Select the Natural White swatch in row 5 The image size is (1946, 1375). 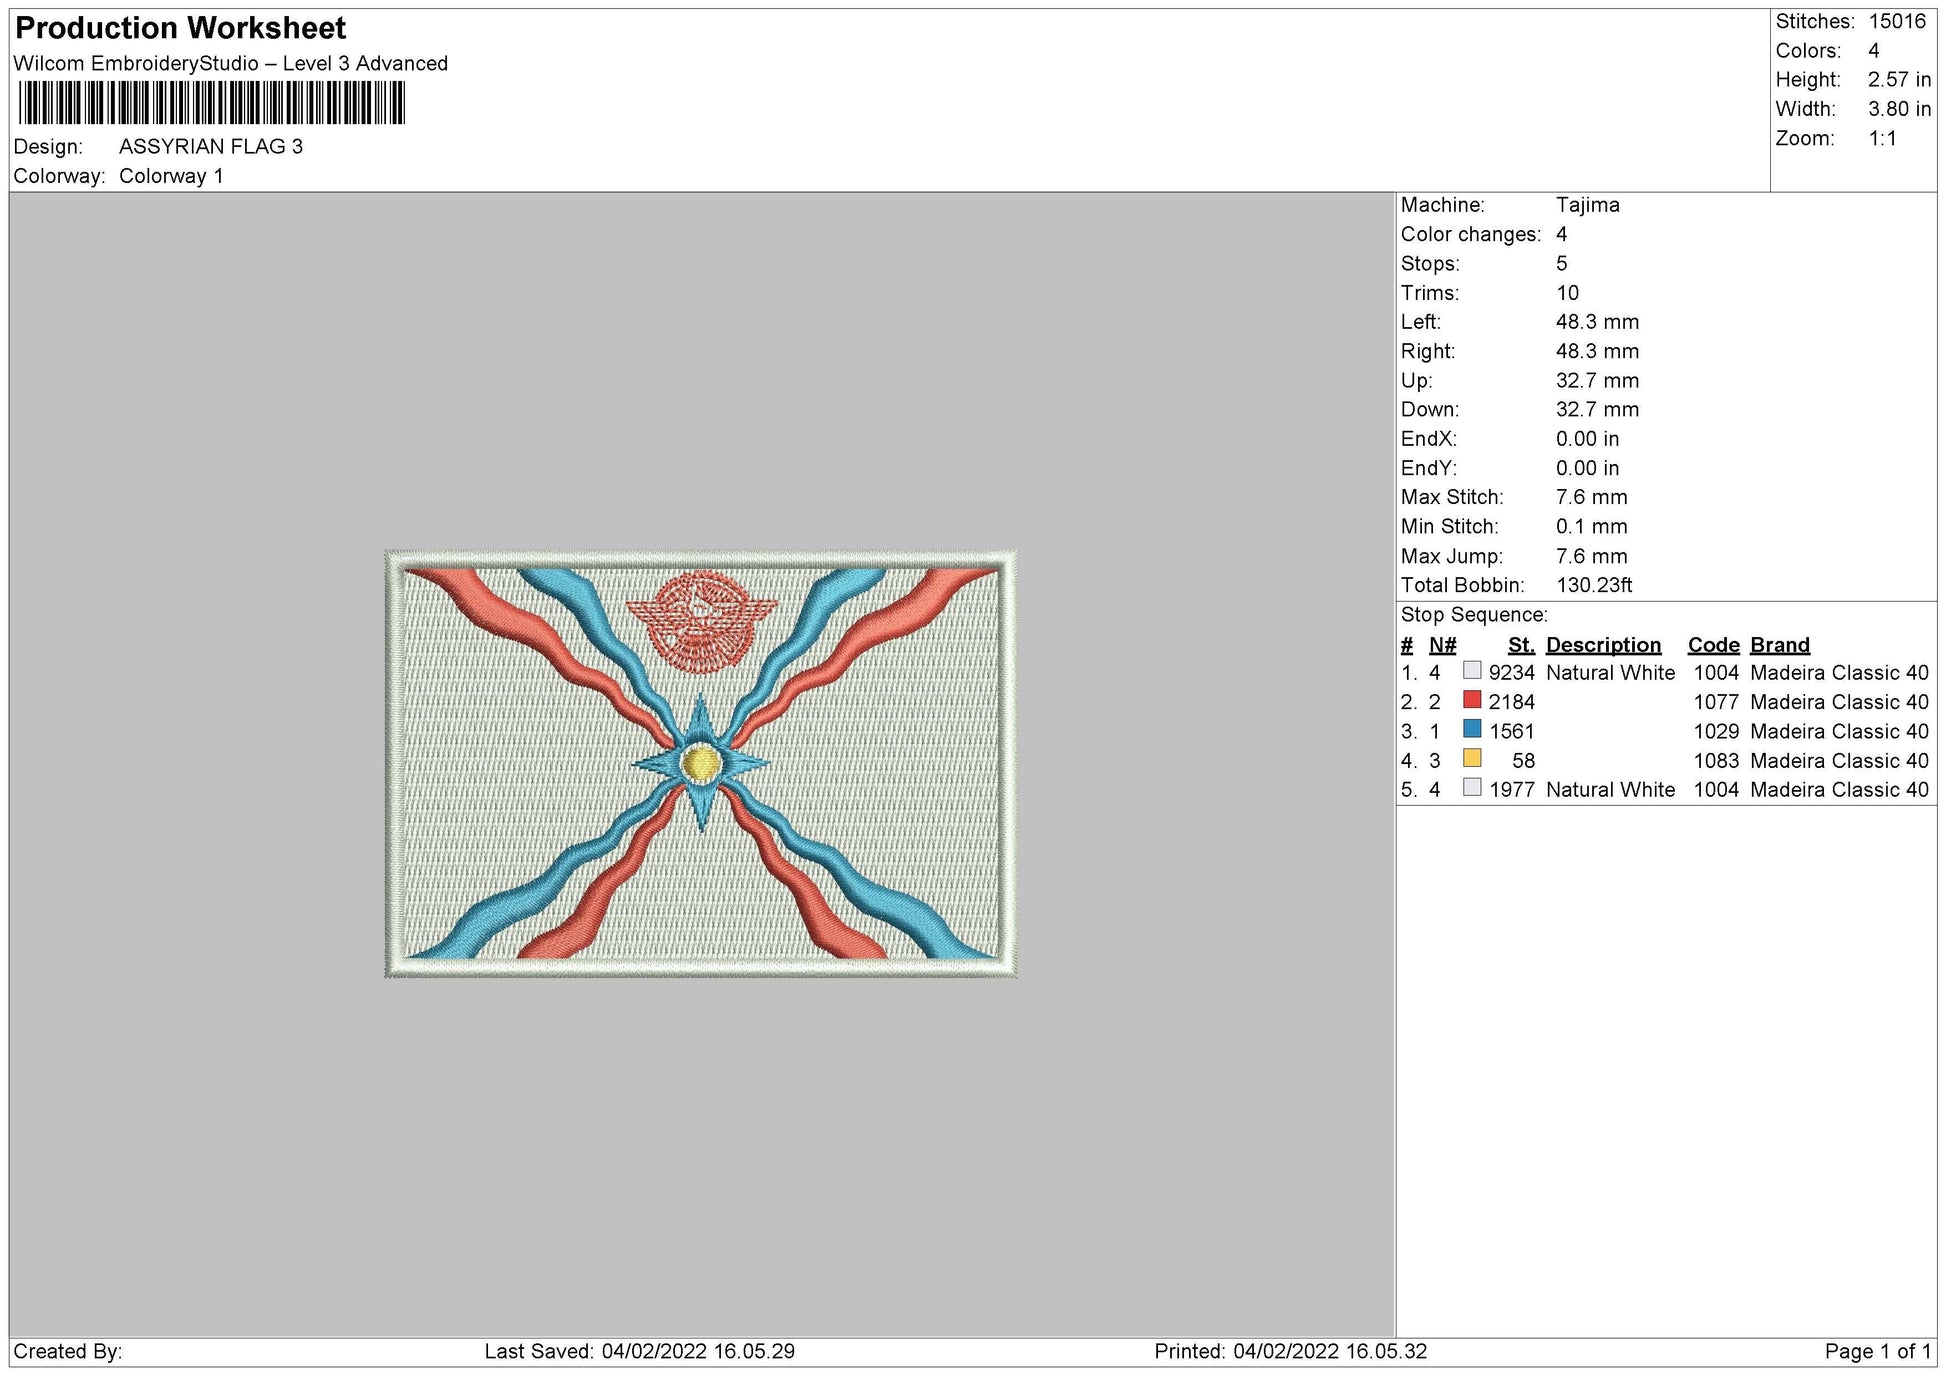click(x=1472, y=788)
